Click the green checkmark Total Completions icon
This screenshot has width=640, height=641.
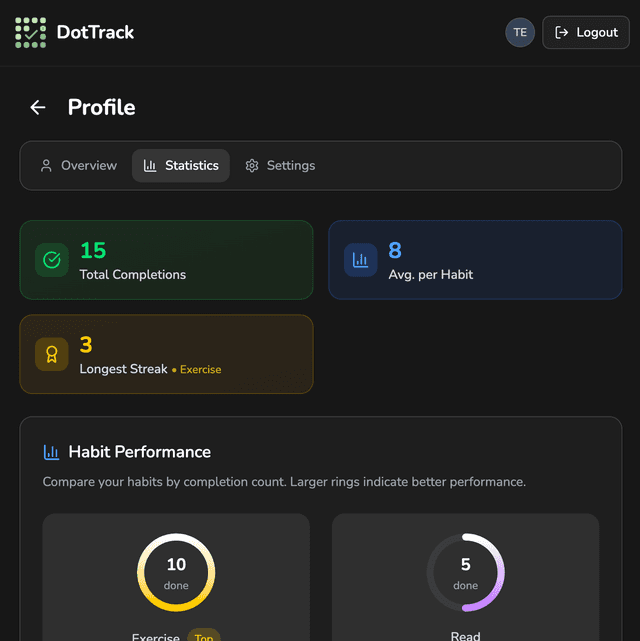point(52,260)
